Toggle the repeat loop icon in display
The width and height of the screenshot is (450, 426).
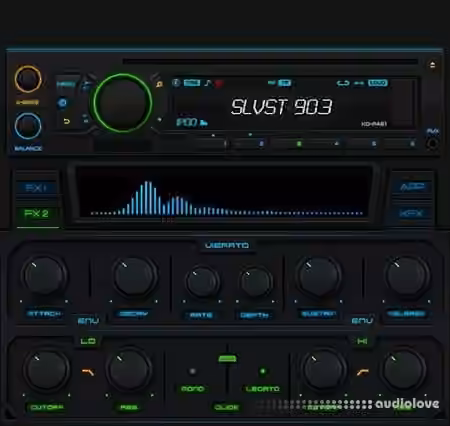point(343,83)
